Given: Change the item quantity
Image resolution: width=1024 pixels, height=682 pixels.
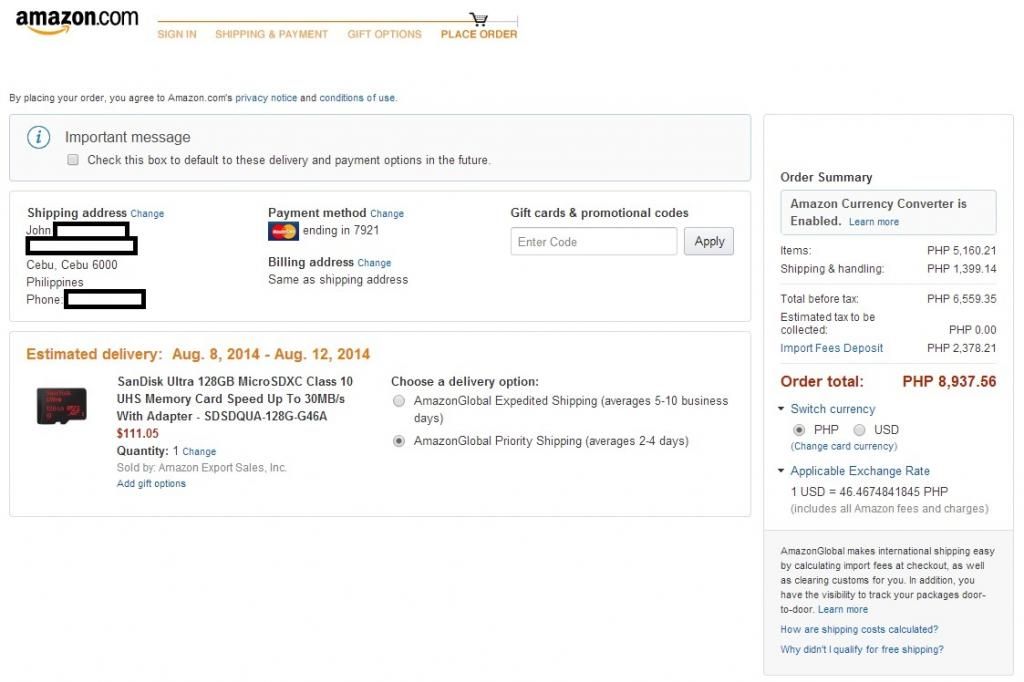Looking at the screenshot, I should coord(199,451).
